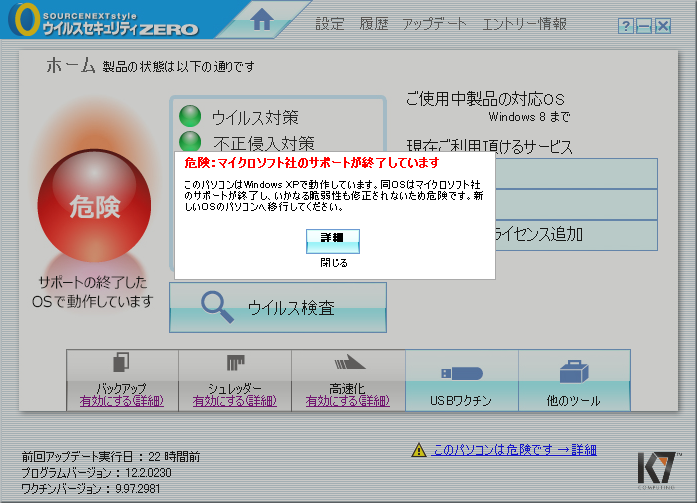The image size is (697, 503).
Task: Click 閉じる to dismiss the warning dialog
Action: click(x=334, y=263)
